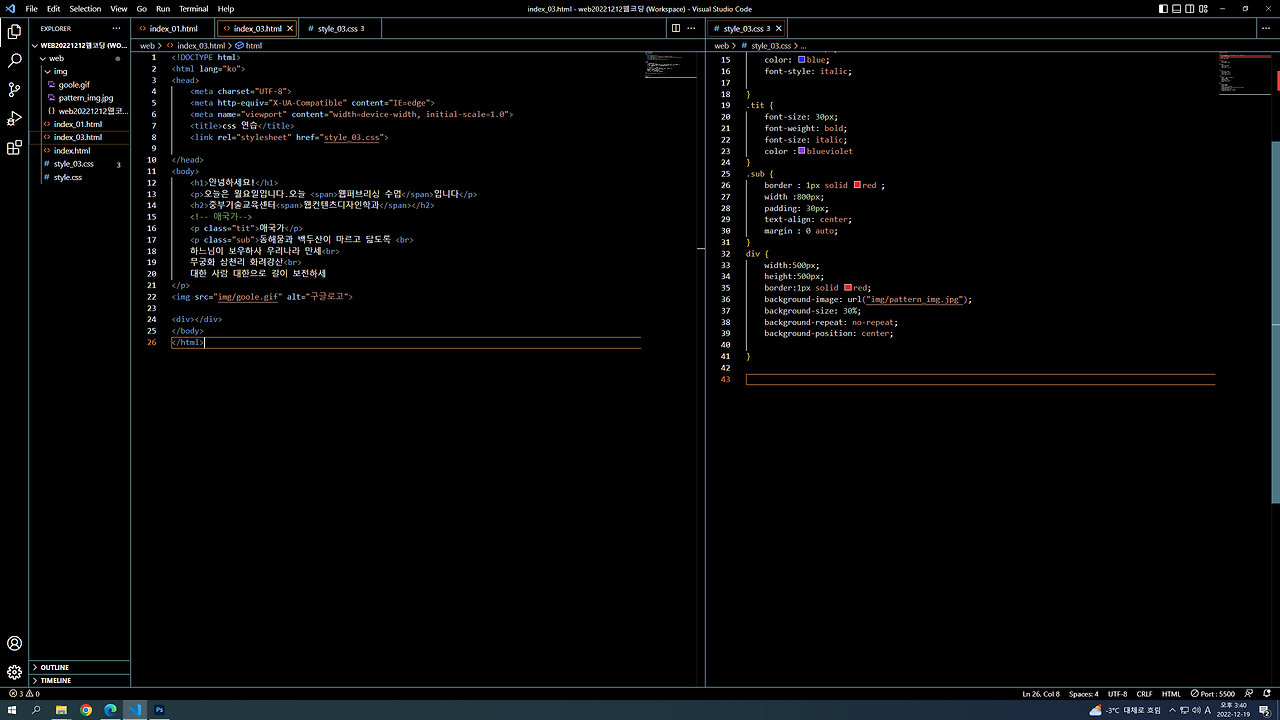Viewport: 1280px width, 720px height.
Task: Open more actions for left editor group
Action: pos(692,29)
